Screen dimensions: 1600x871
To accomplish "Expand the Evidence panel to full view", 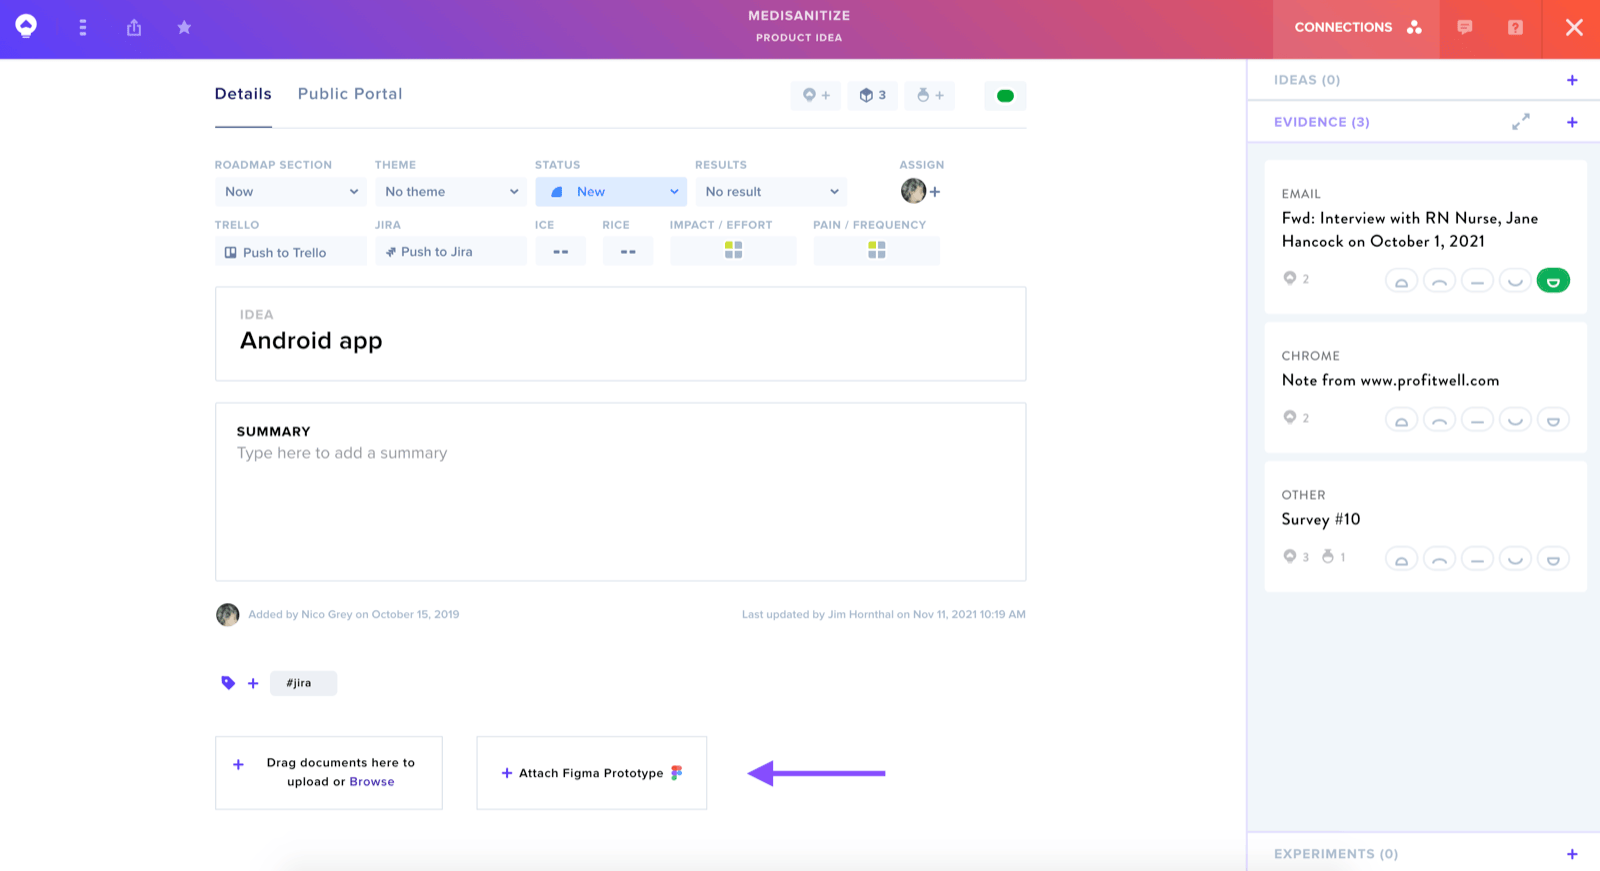I will [1521, 122].
